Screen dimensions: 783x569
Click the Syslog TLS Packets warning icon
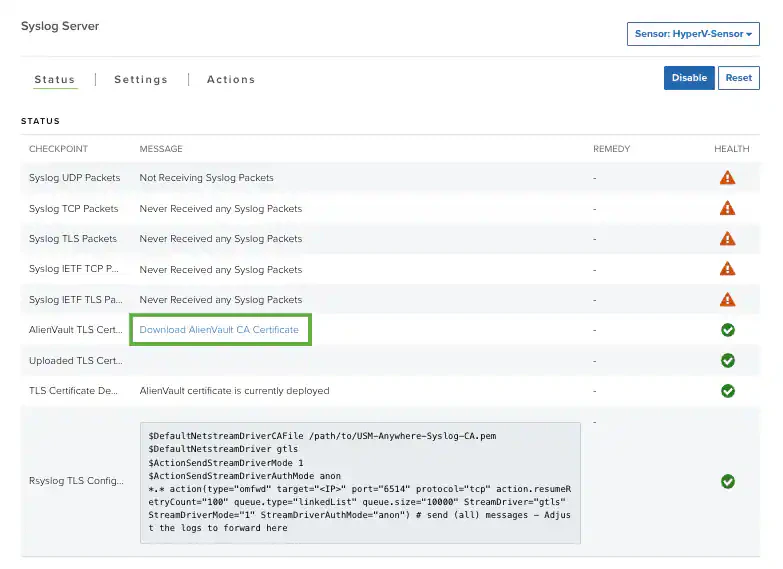[x=727, y=239]
